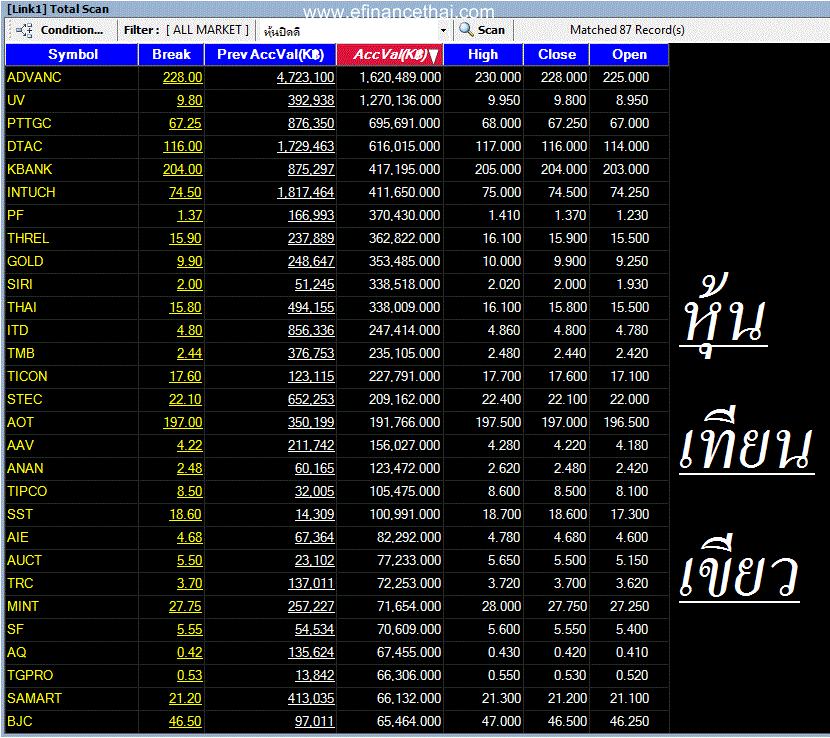Image resolution: width=830 pixels, height=738 pixels.
Task: Select the AIE symbol
Action: pyautogui.click(x=17, y=538)
